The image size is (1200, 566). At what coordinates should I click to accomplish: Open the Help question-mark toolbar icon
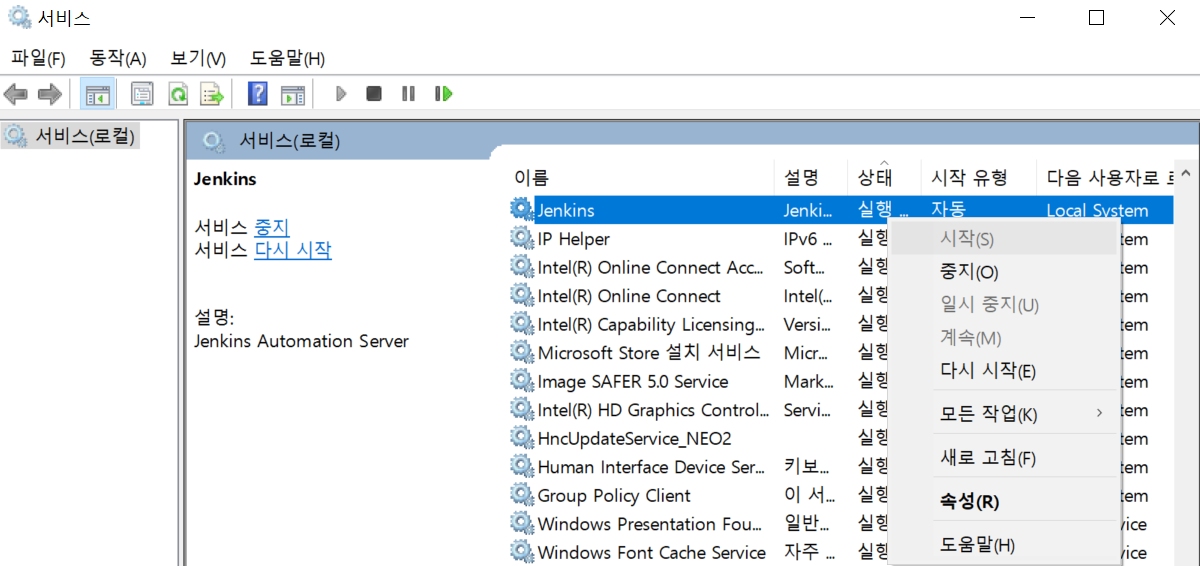(x=258, y=94)
